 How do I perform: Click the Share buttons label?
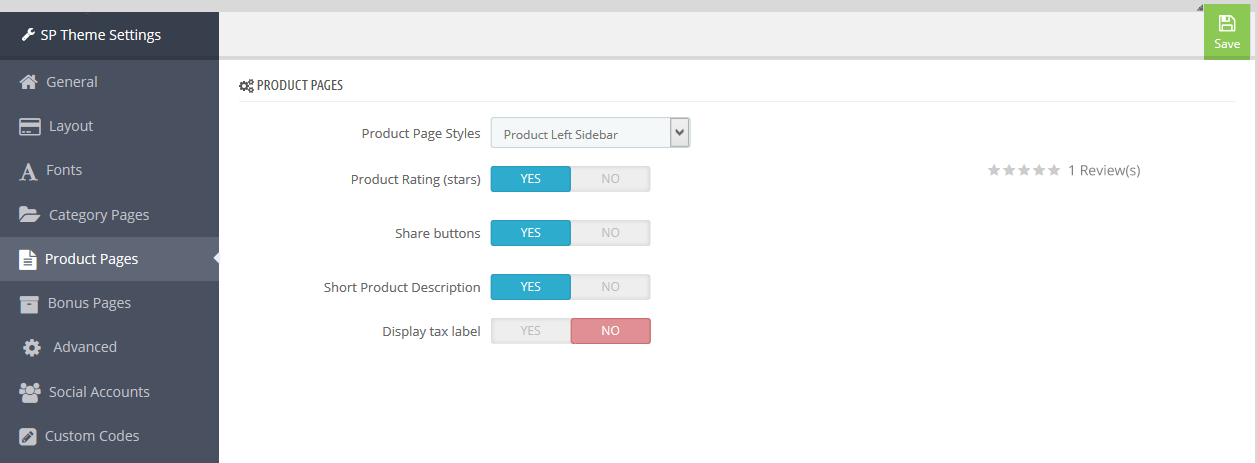438,233
